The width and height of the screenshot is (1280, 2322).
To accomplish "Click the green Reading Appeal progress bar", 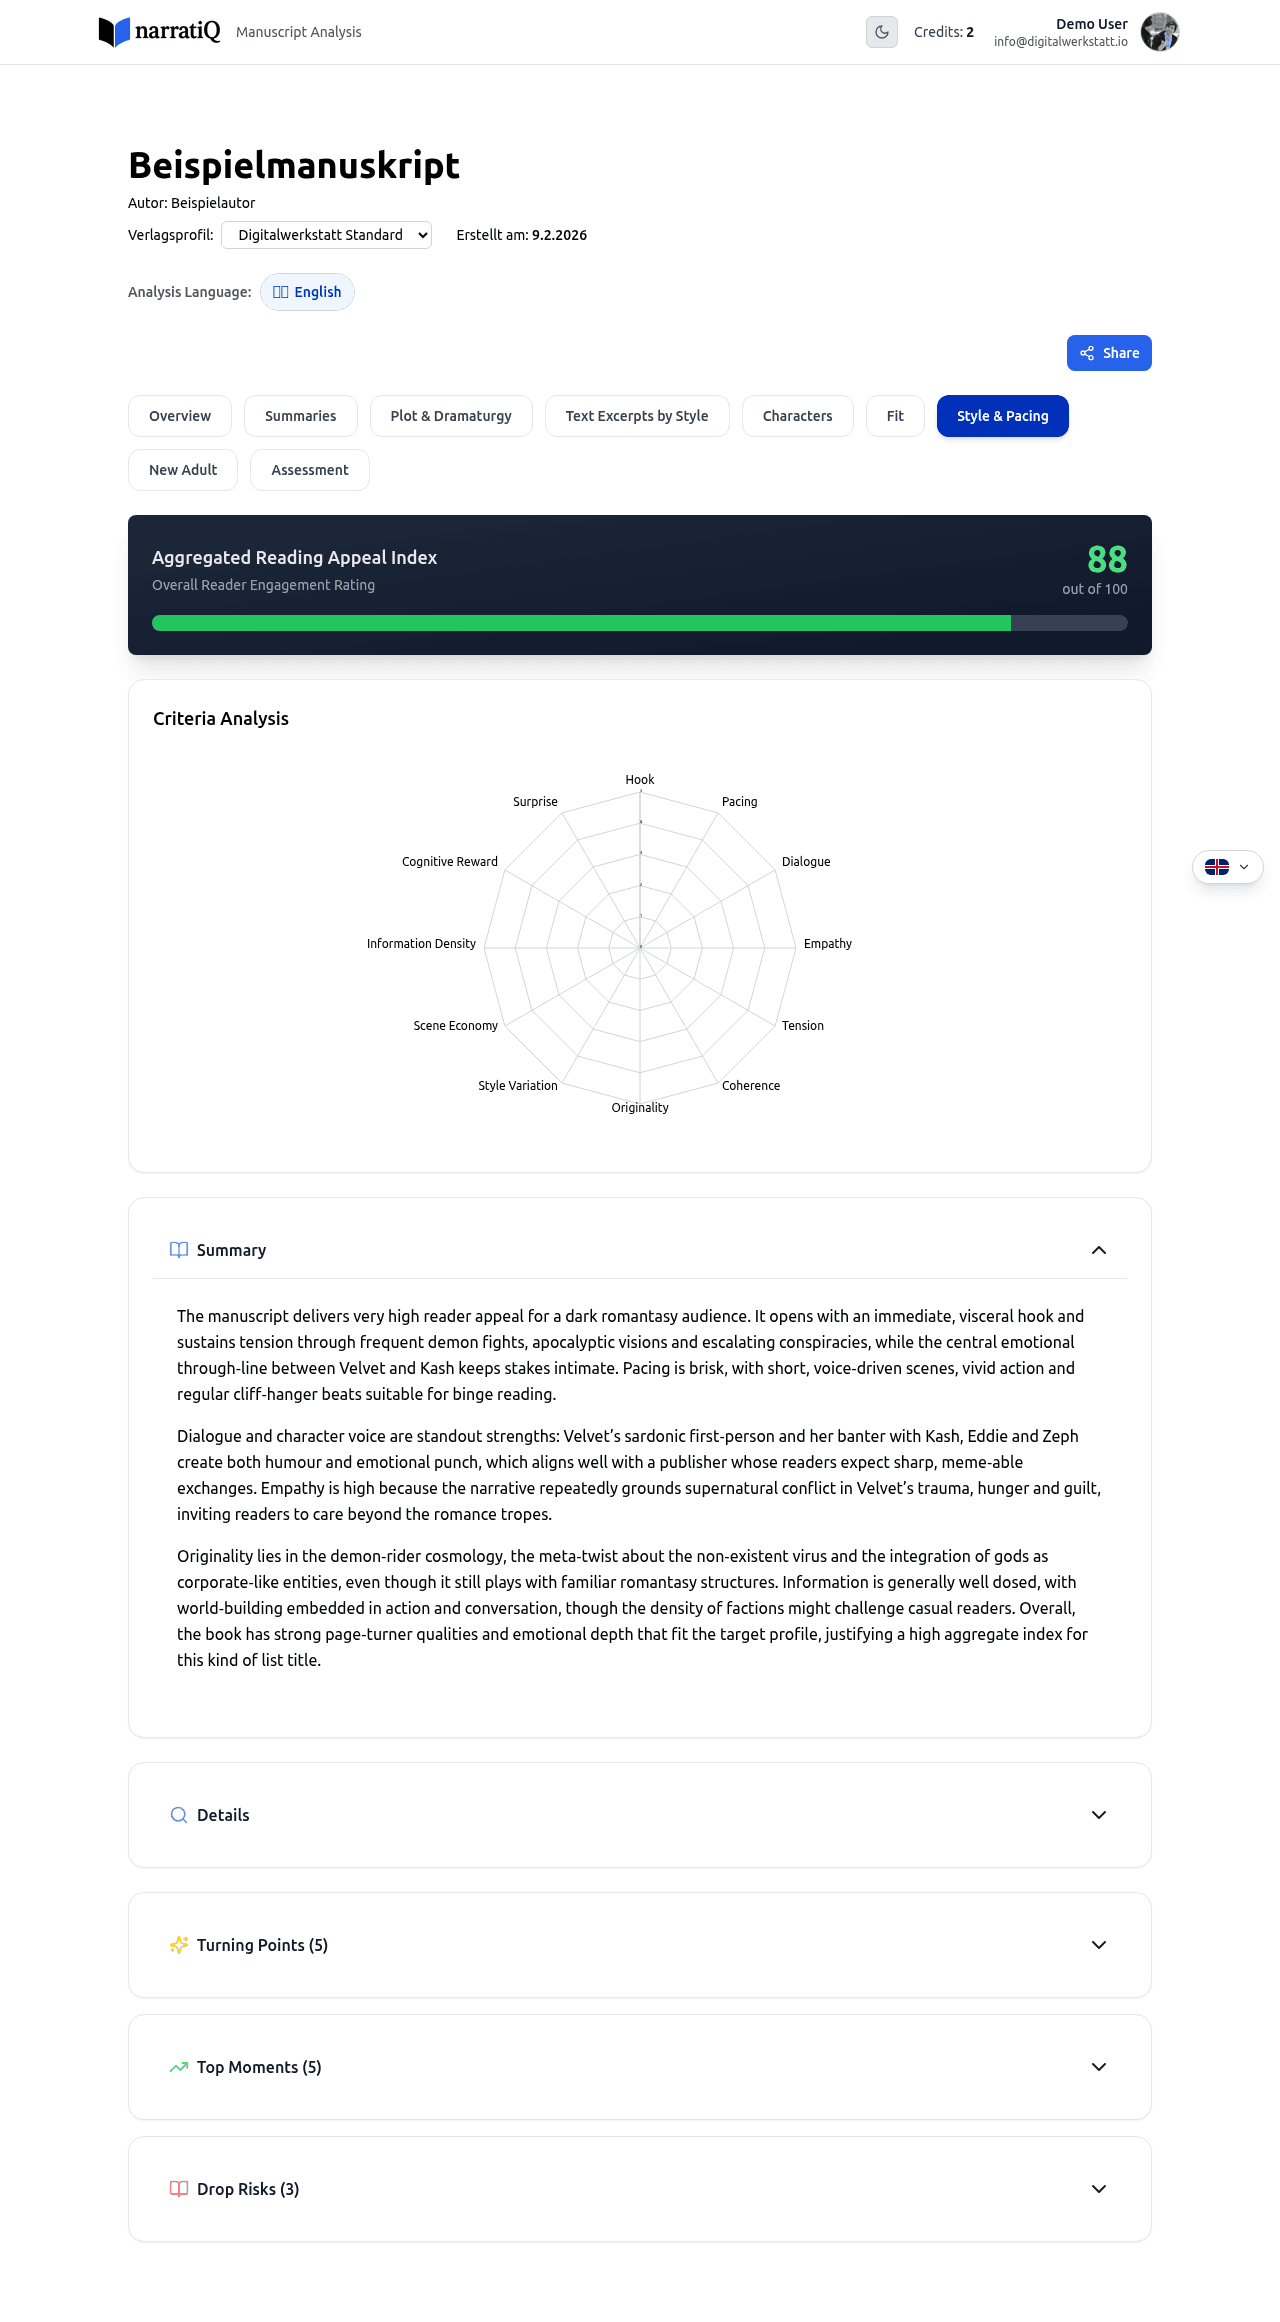I will click(580, 622).
